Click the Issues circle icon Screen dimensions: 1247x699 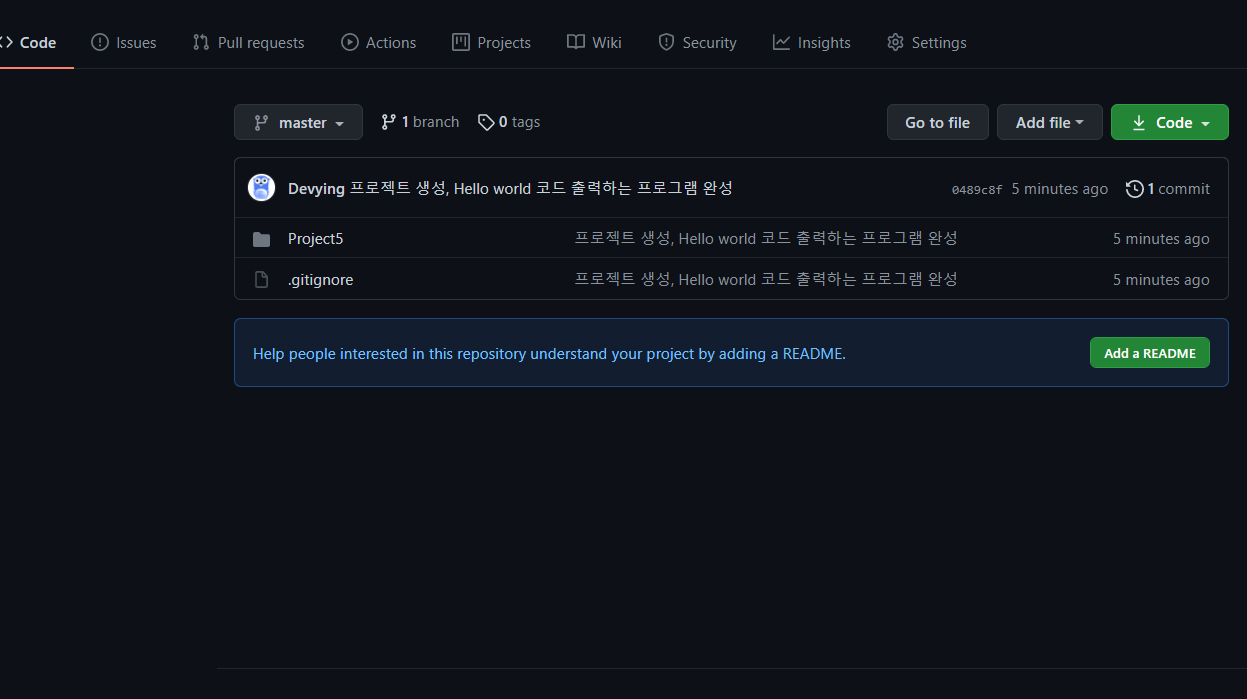pyautogui.click(x=100, y=42)
